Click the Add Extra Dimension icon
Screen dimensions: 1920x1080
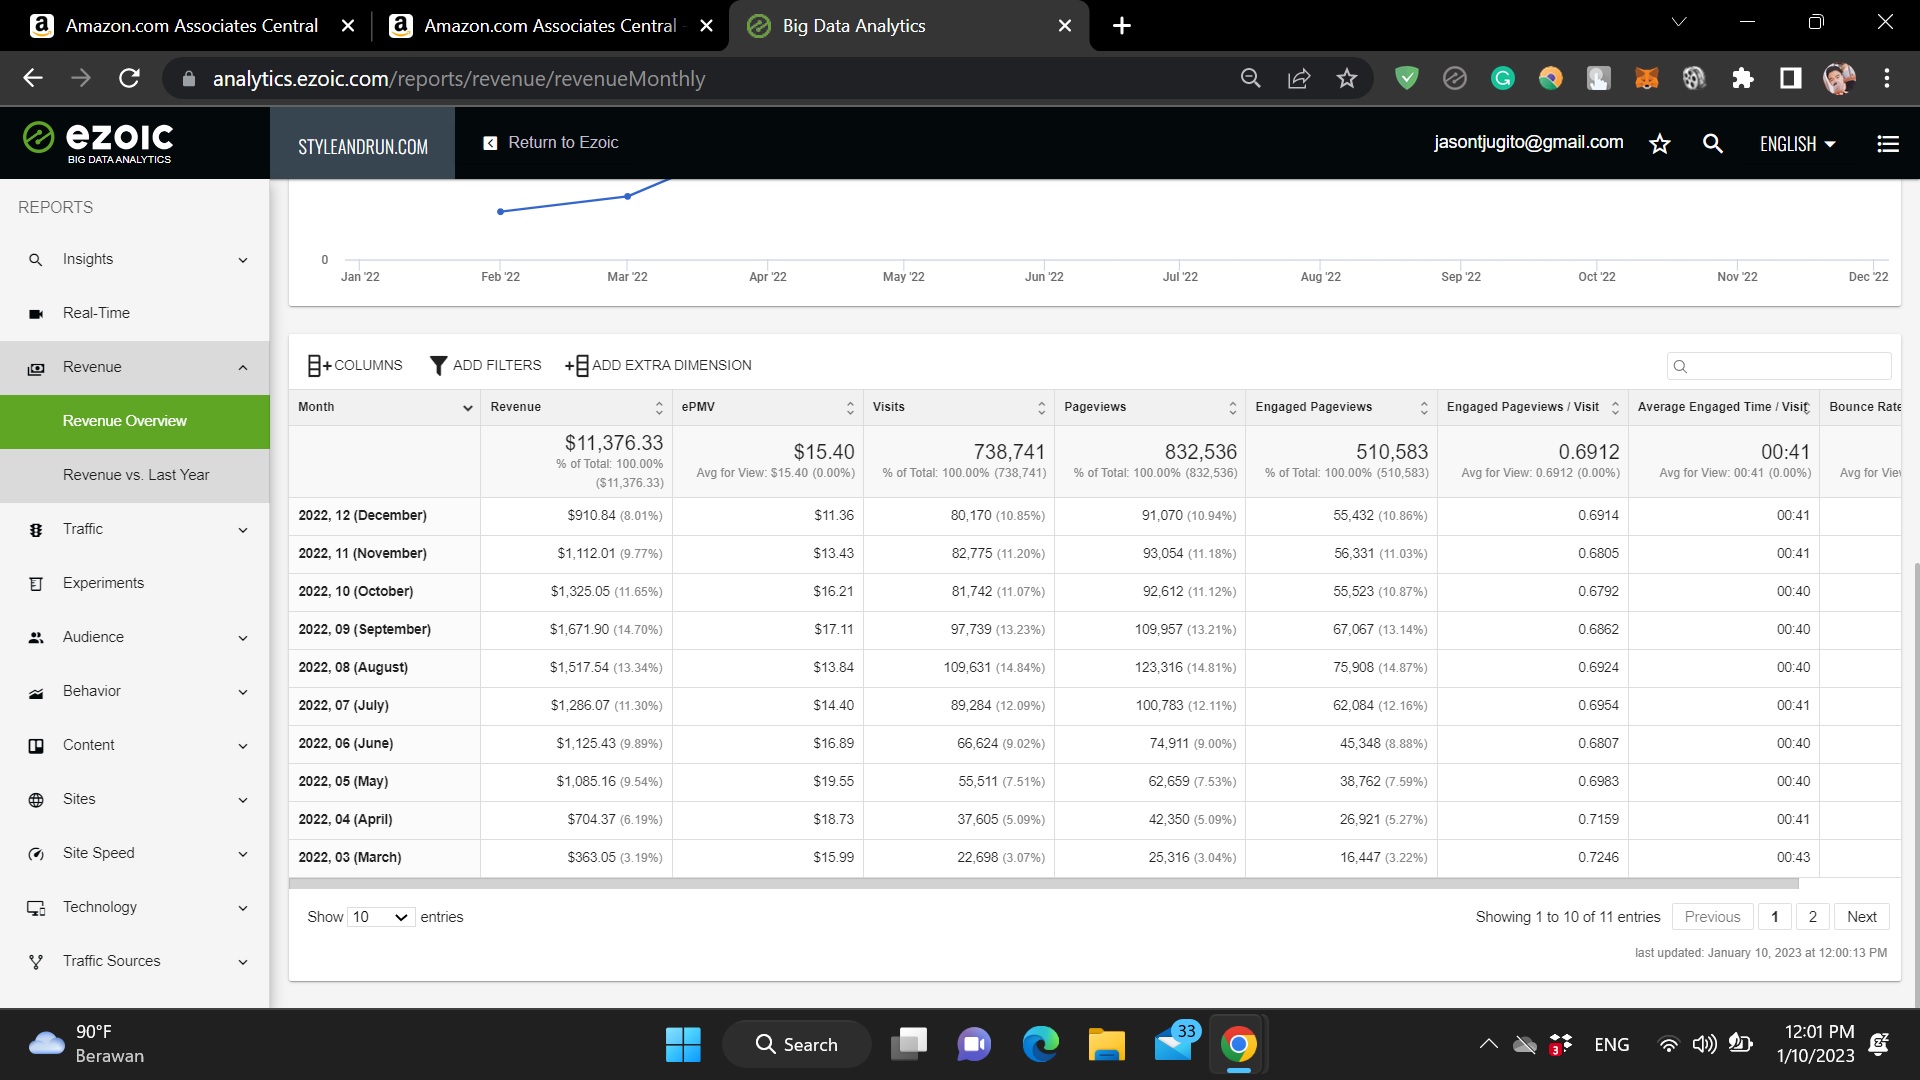click(x=577, y=366)
